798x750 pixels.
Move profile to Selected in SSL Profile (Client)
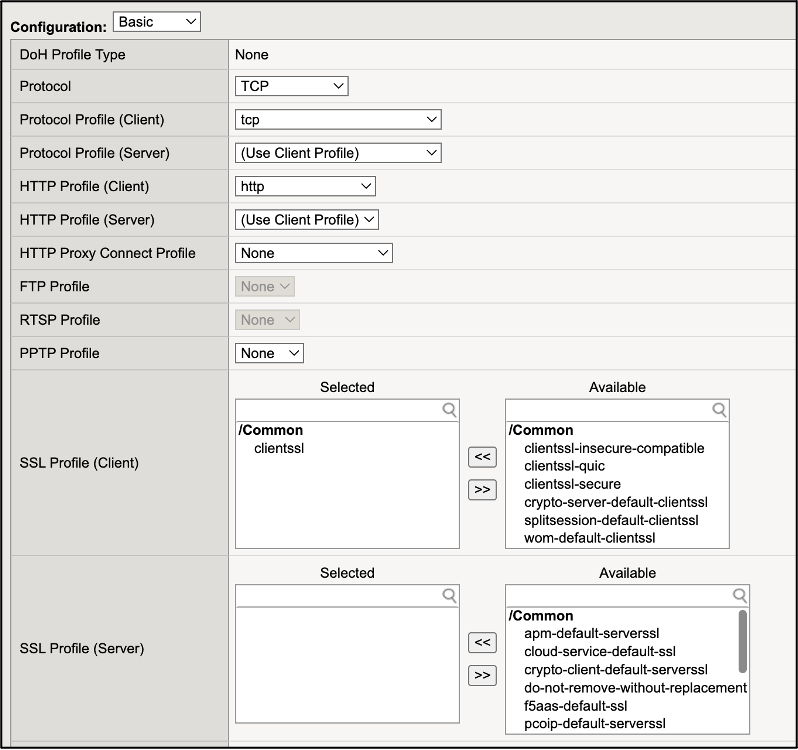(482, 457)
